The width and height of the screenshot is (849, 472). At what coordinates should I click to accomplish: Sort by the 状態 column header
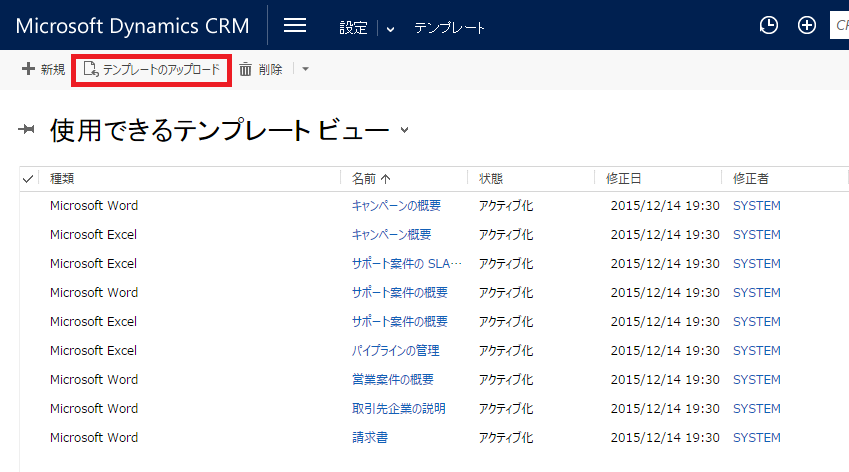[x=491, y=179]
